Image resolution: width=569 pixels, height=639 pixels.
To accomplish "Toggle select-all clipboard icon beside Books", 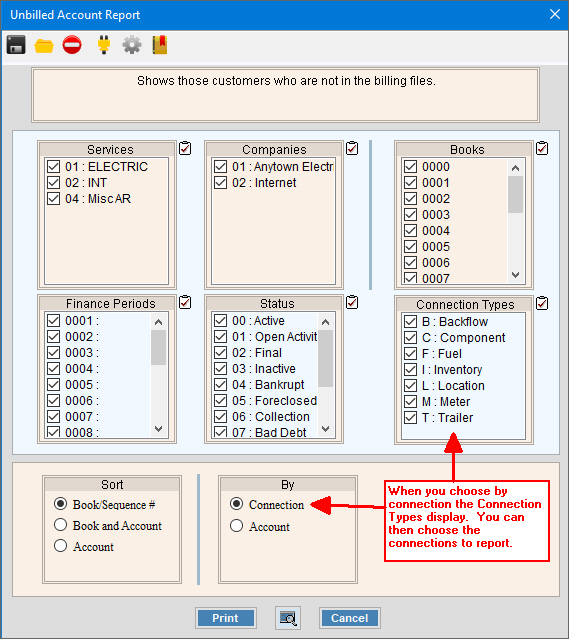I will pyautogui.click(x=542, y=148).
